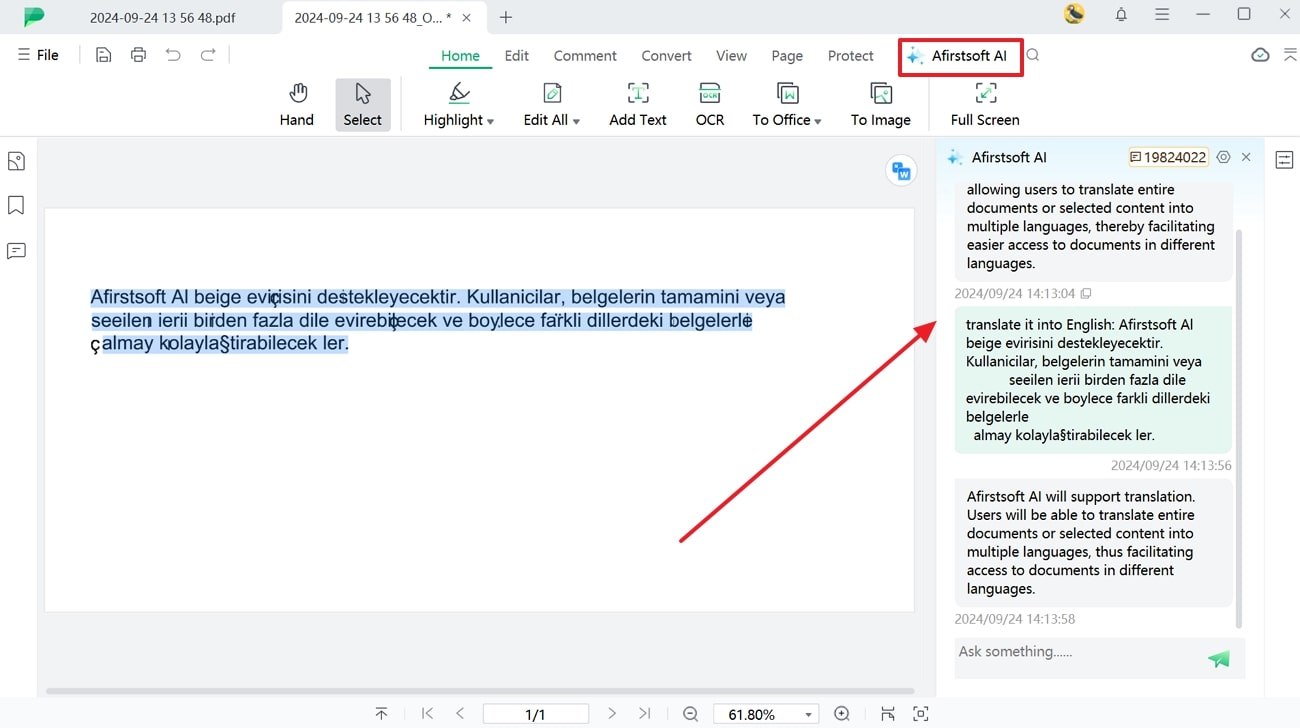Select the Hand tool
1300x728 pixels.
(x=297, y=105)
